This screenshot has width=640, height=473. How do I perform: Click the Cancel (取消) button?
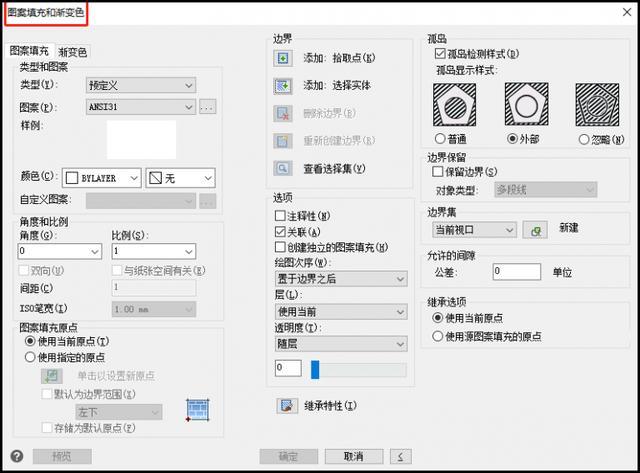(352, 456)
